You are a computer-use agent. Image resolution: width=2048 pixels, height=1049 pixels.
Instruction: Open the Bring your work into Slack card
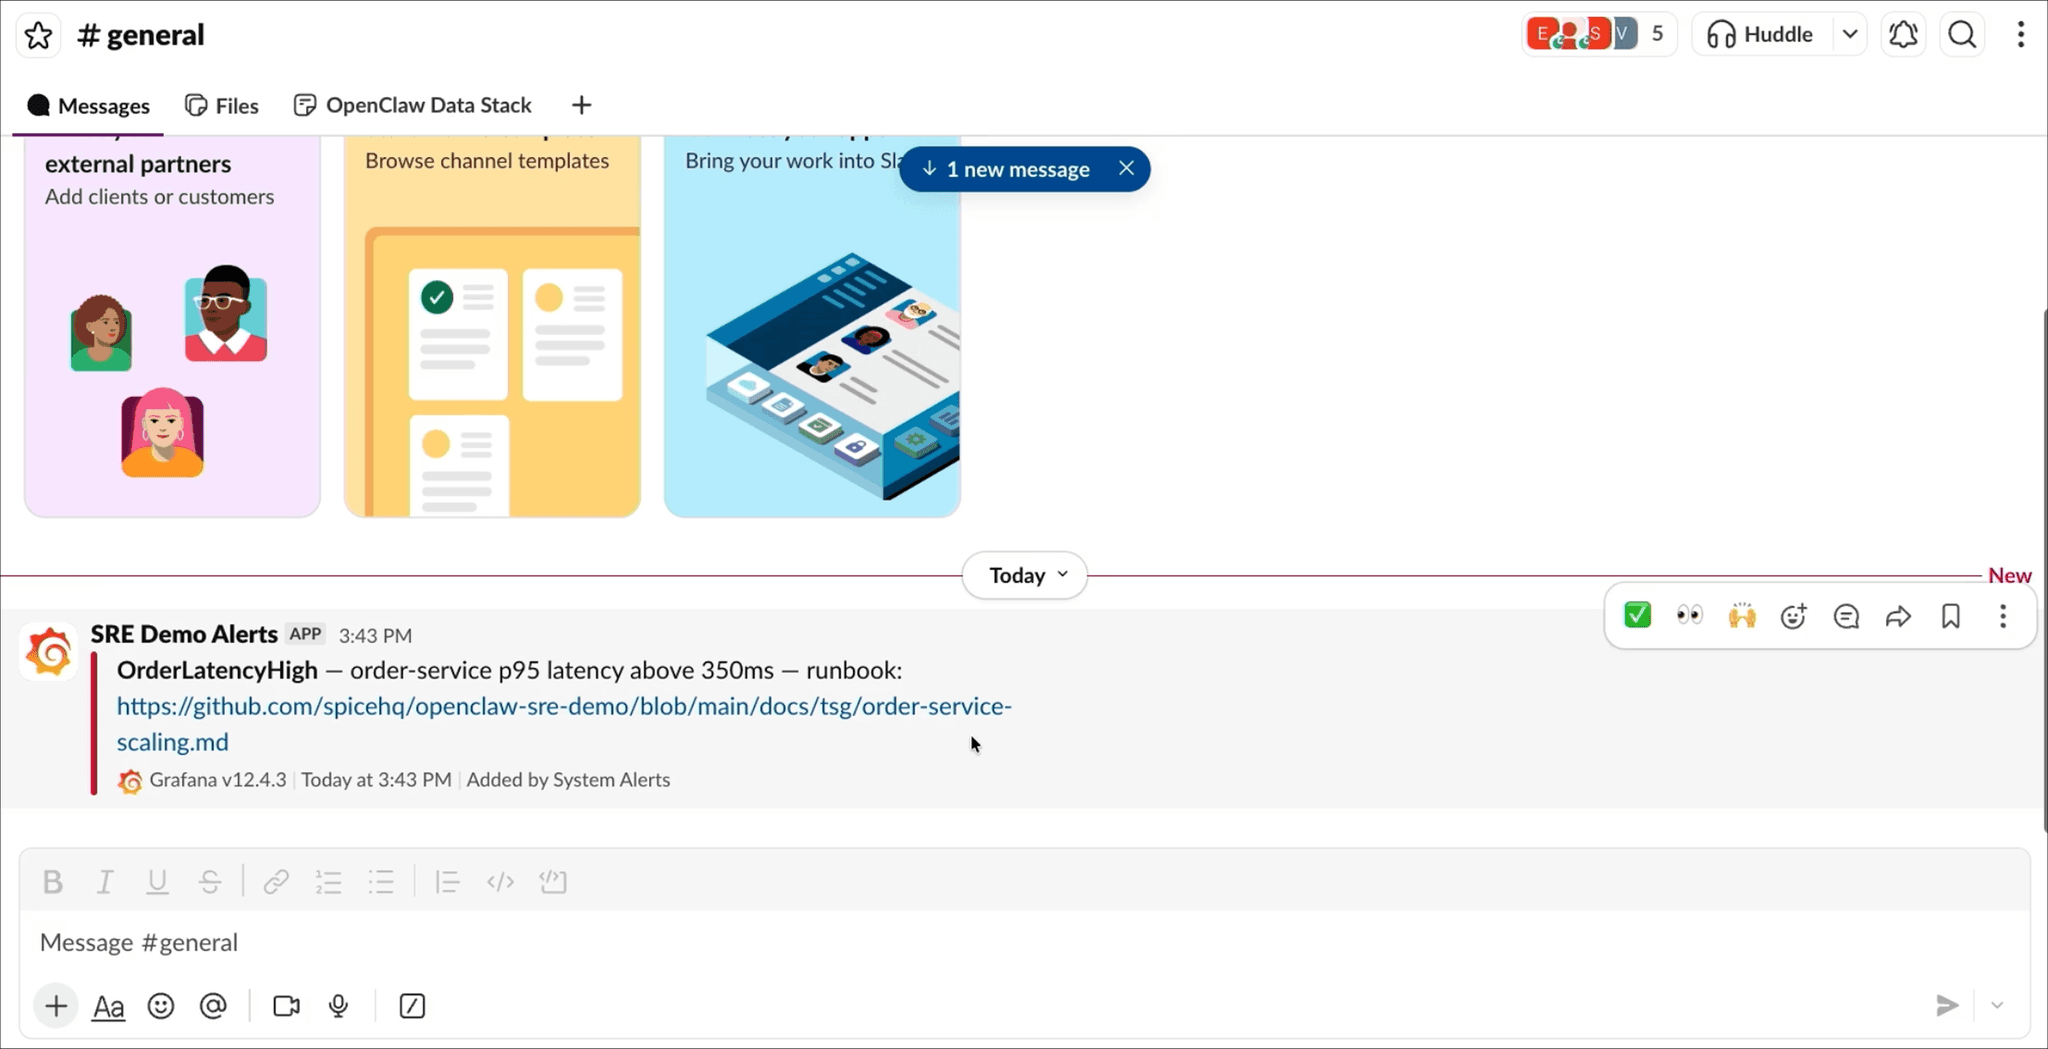(x=812, y=327)
